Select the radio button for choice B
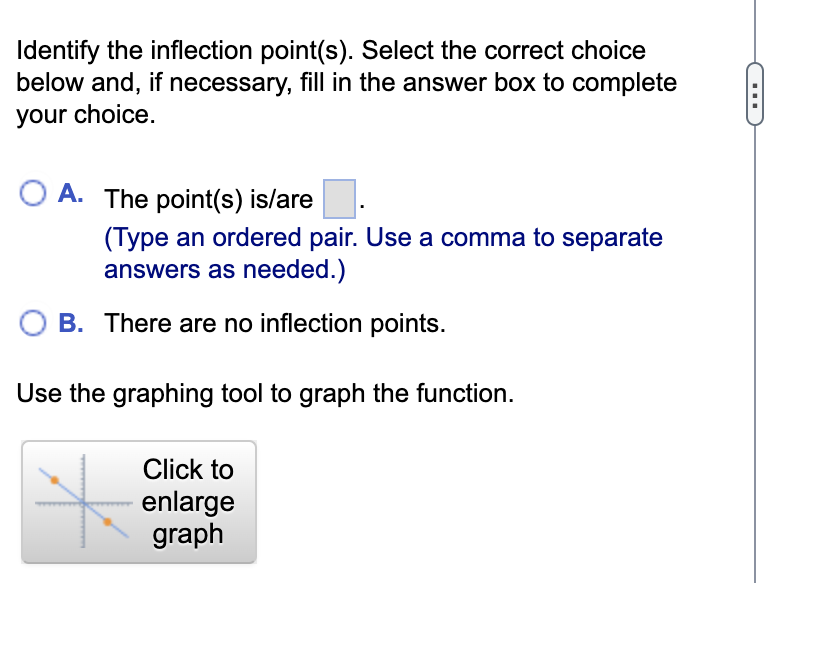 [33, 323]
